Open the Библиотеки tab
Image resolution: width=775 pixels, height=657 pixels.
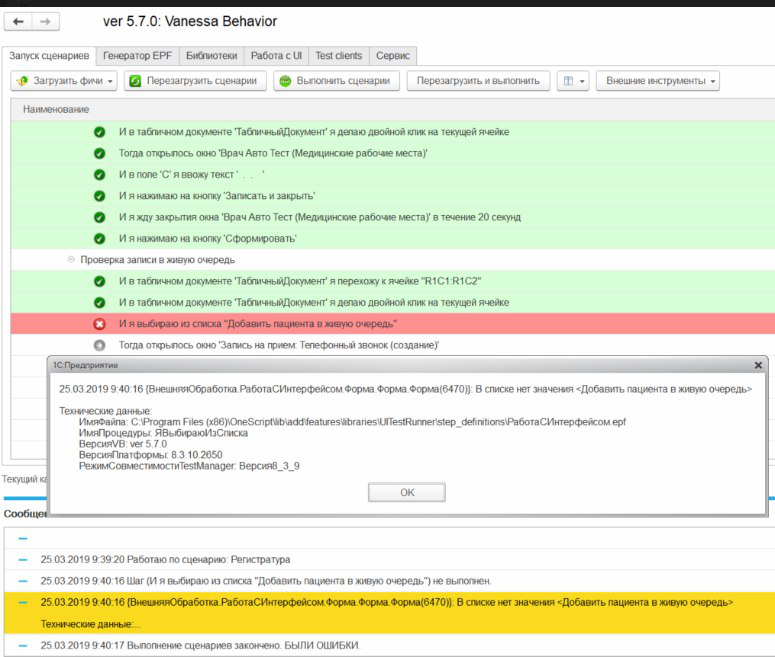212,56
